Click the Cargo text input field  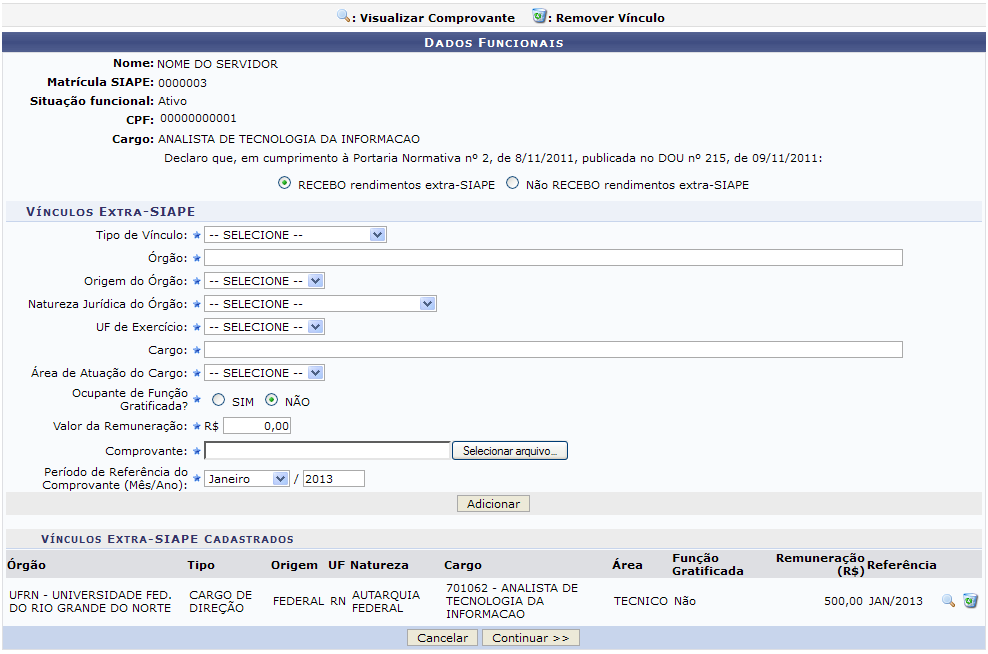553,350
